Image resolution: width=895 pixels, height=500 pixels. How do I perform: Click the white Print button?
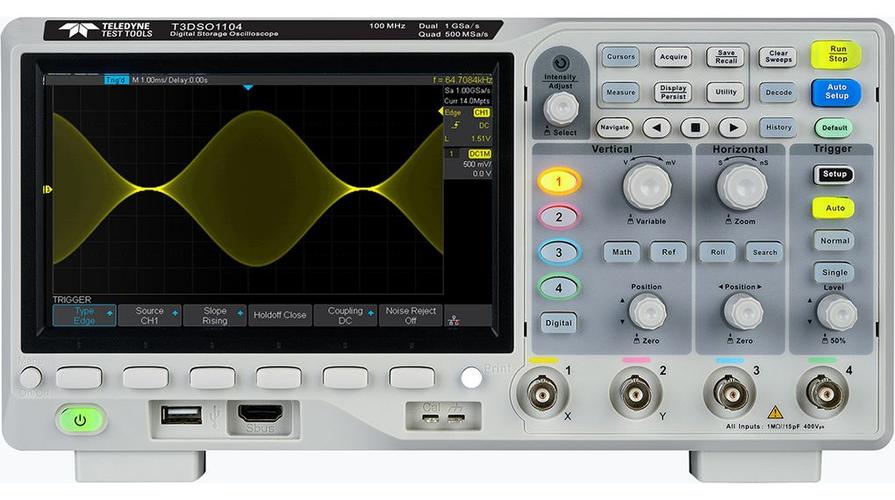[471, 377]
